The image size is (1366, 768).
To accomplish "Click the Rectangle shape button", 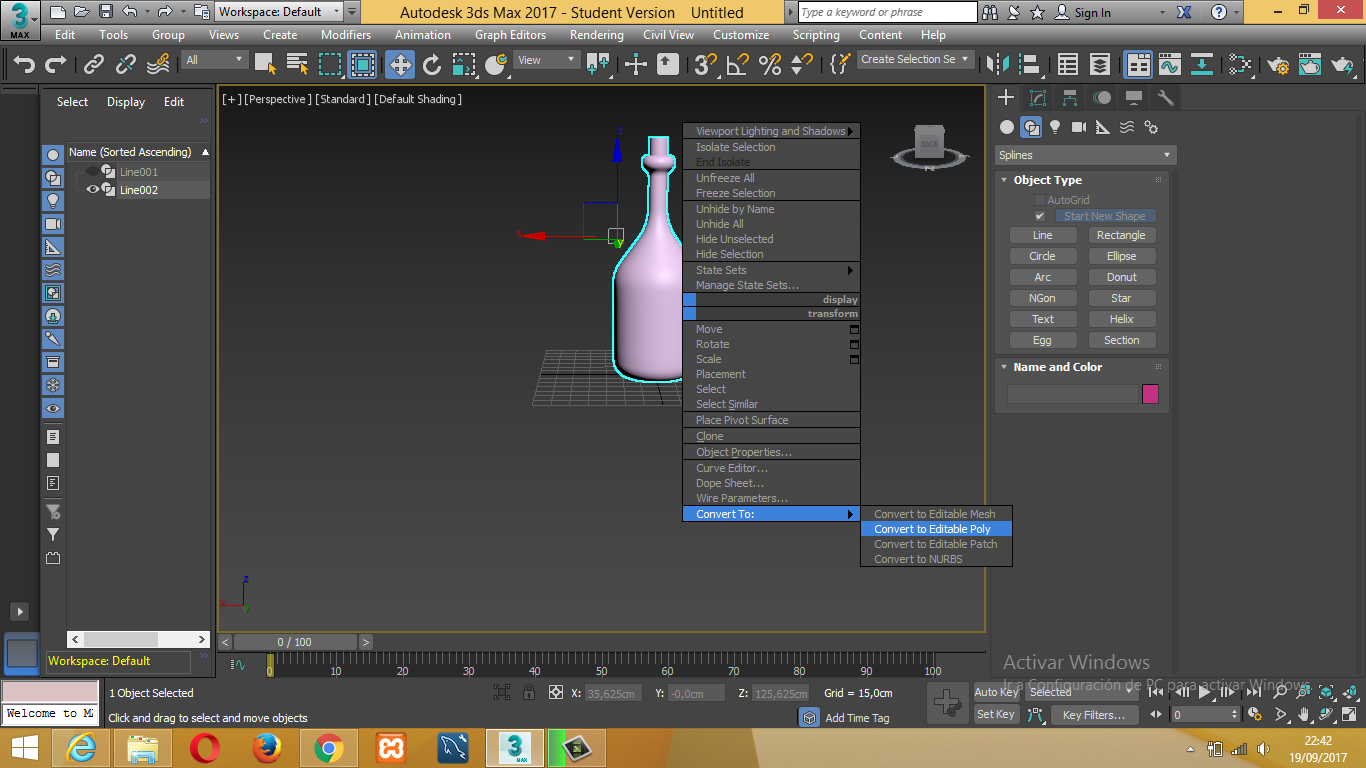I will point(1121,235).
